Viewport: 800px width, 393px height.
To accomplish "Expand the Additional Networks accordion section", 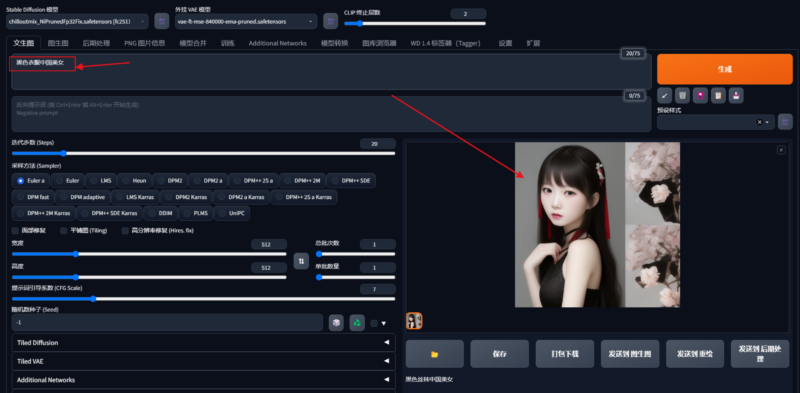I will click(x=203, y=380).
